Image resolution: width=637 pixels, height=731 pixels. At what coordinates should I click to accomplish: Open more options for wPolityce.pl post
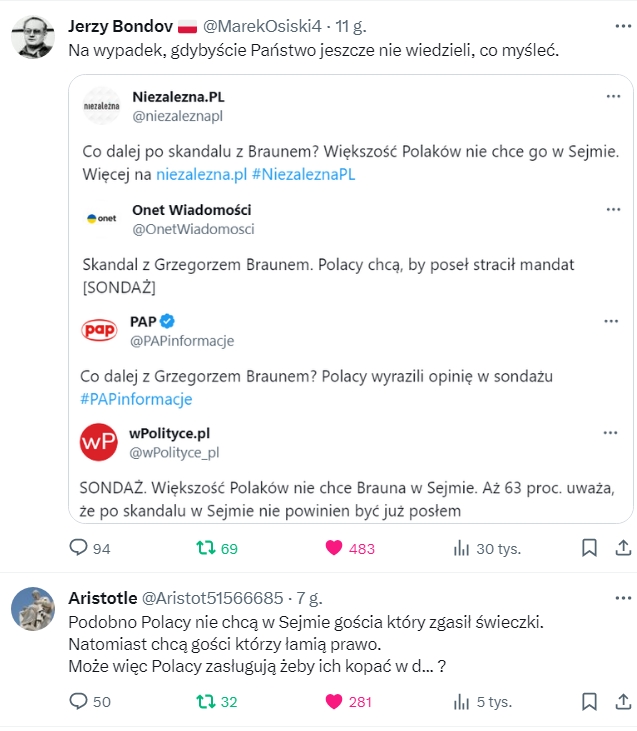(x=612, y=433)
